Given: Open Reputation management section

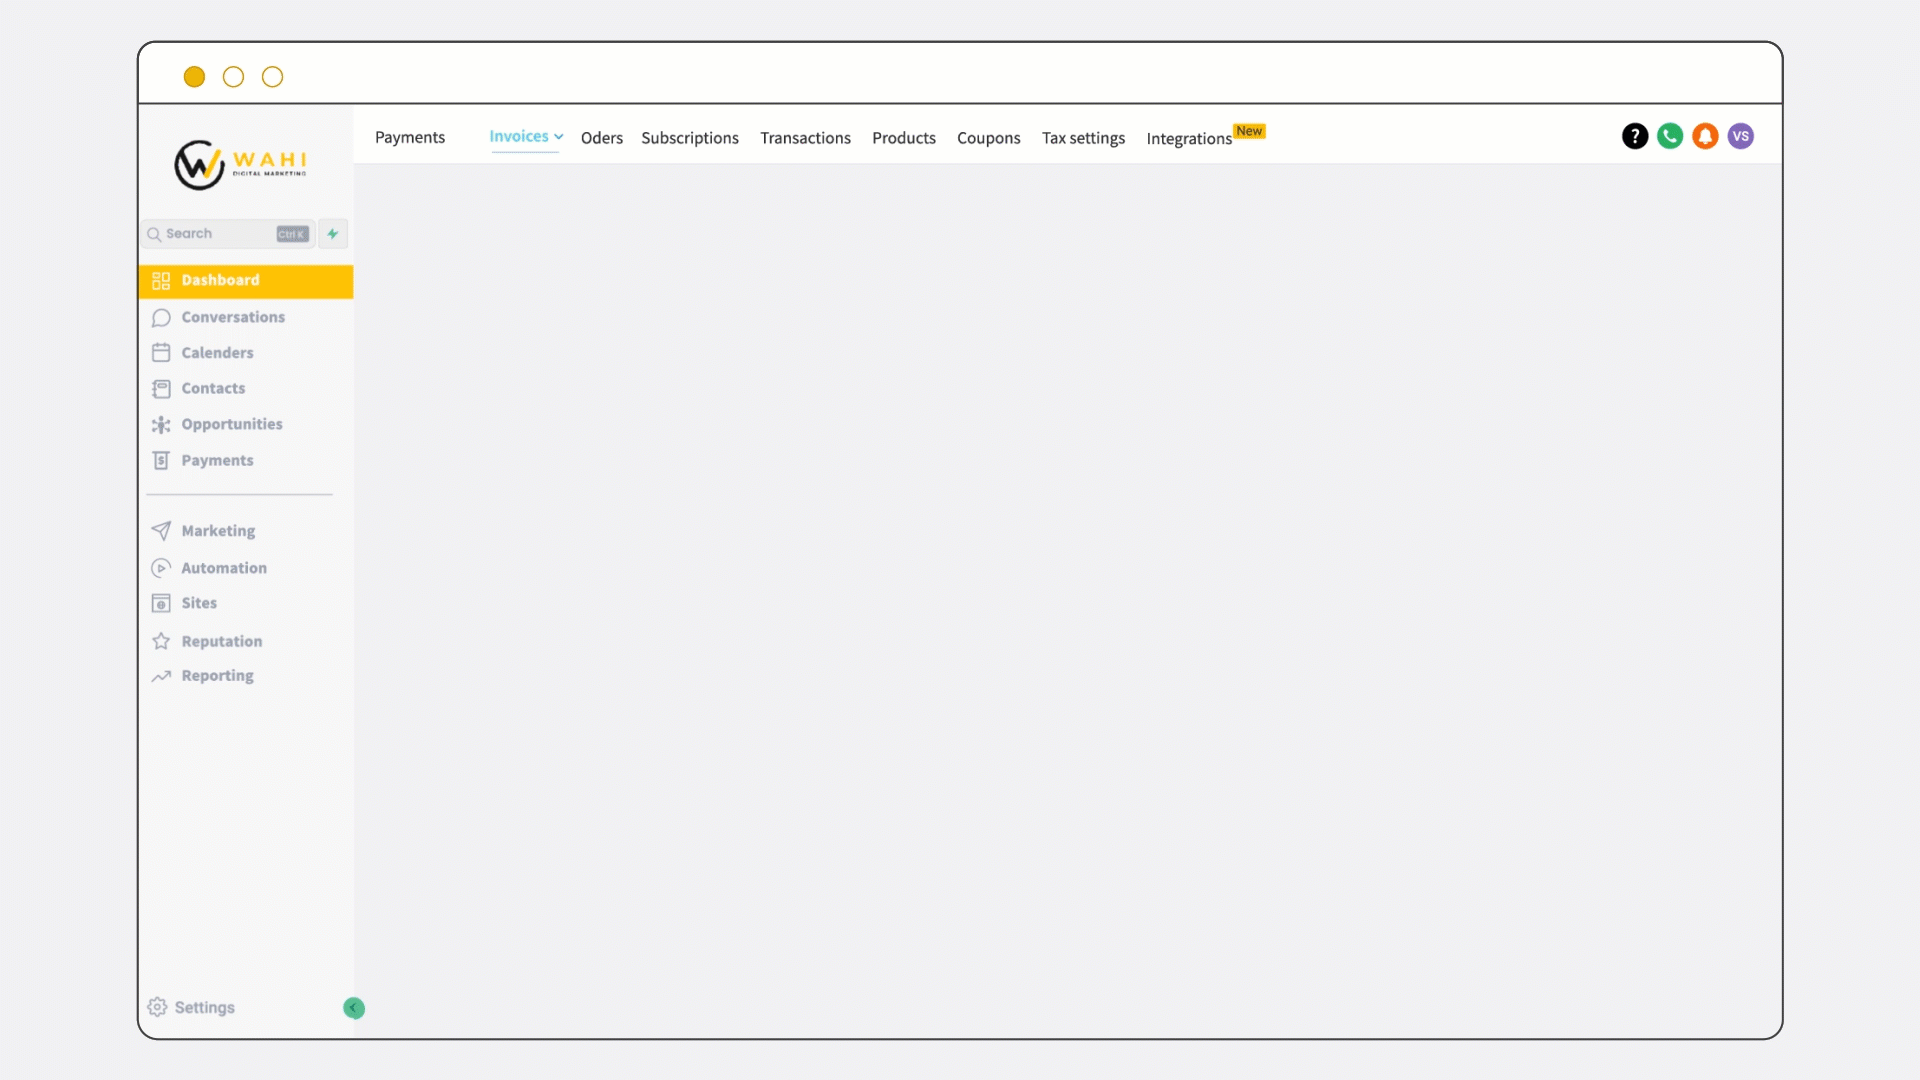Looking at the screenshot, I should click(222, 640).
